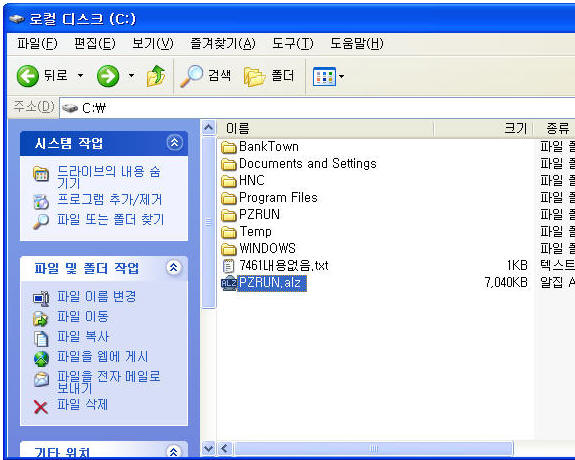The height and width of the screenshot is (460, 575).
Task: Click 파일 이름 변경 link
Action: click(96, 296)
